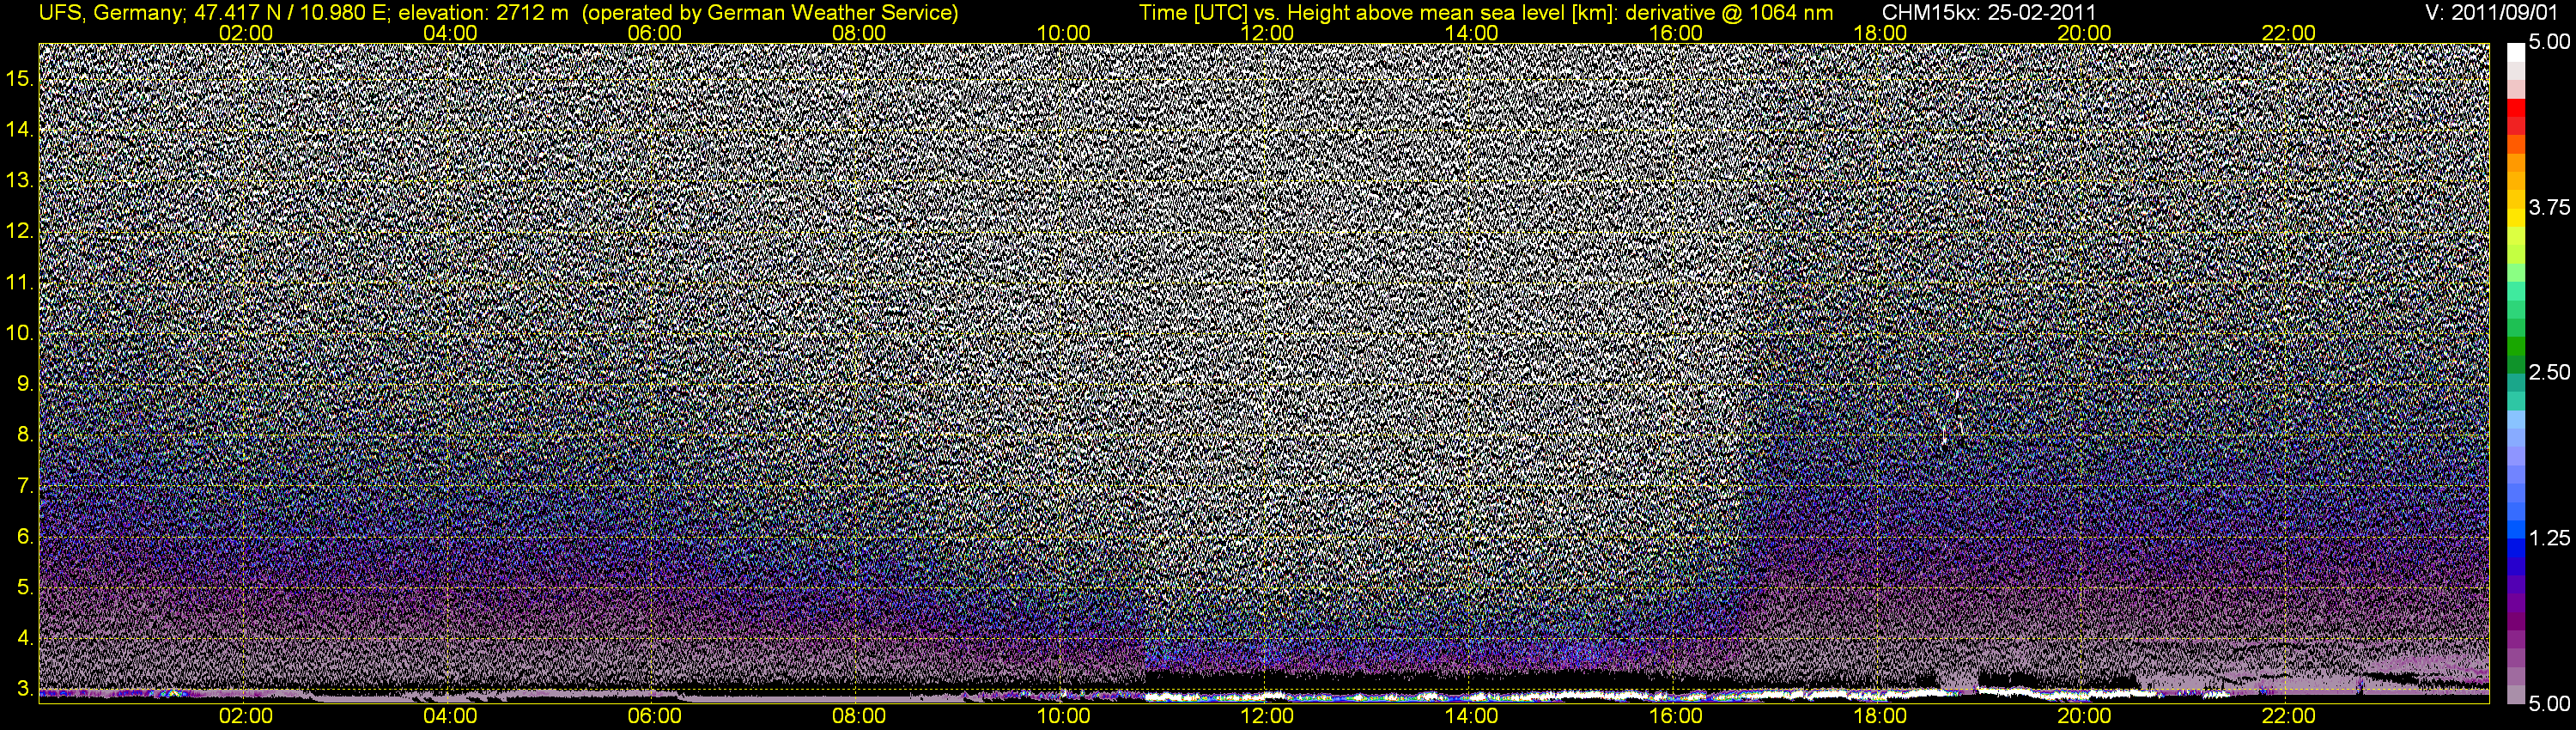Viewport: 2576px width, 730px height.
Task: Click the colorbar value 2.50
Action: (x=2549, y=372)
